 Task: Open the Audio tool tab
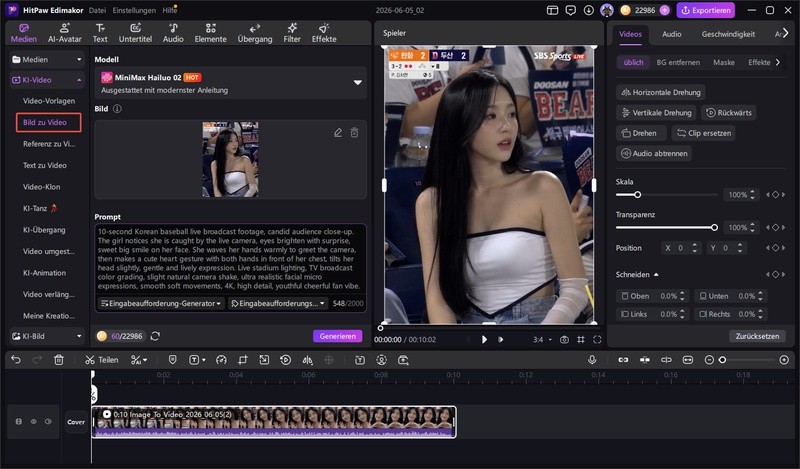pyautogui.click(x=173, y=33)
